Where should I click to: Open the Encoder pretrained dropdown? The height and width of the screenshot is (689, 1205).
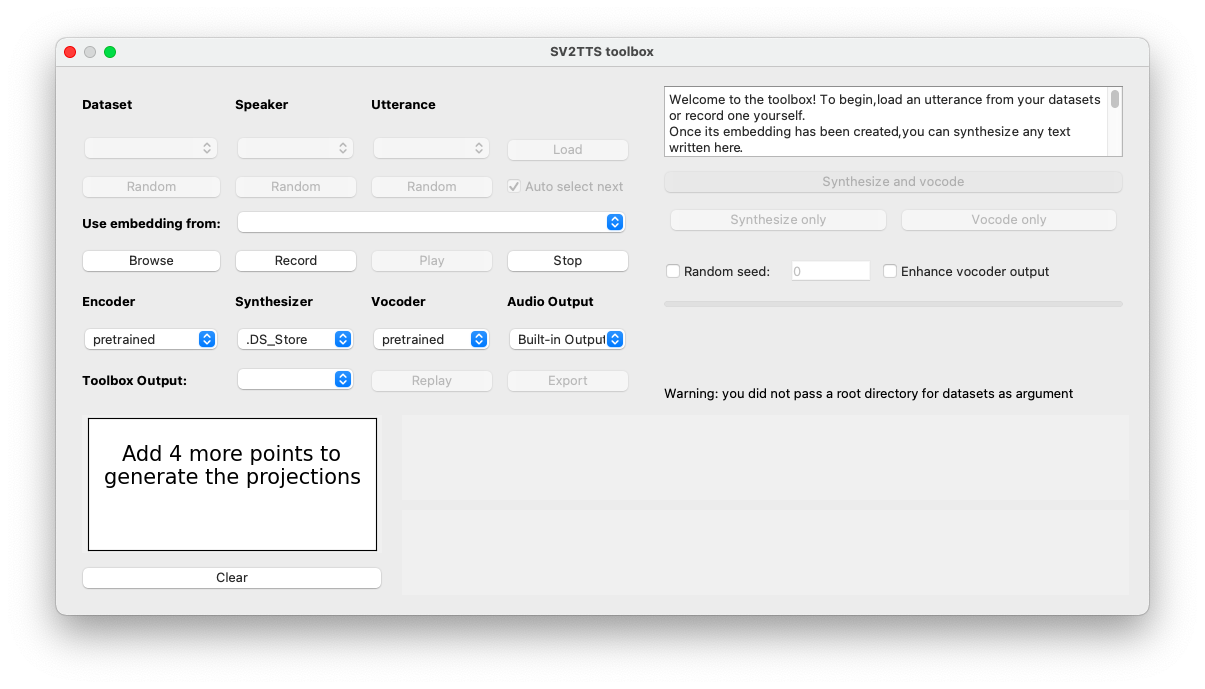151,339
